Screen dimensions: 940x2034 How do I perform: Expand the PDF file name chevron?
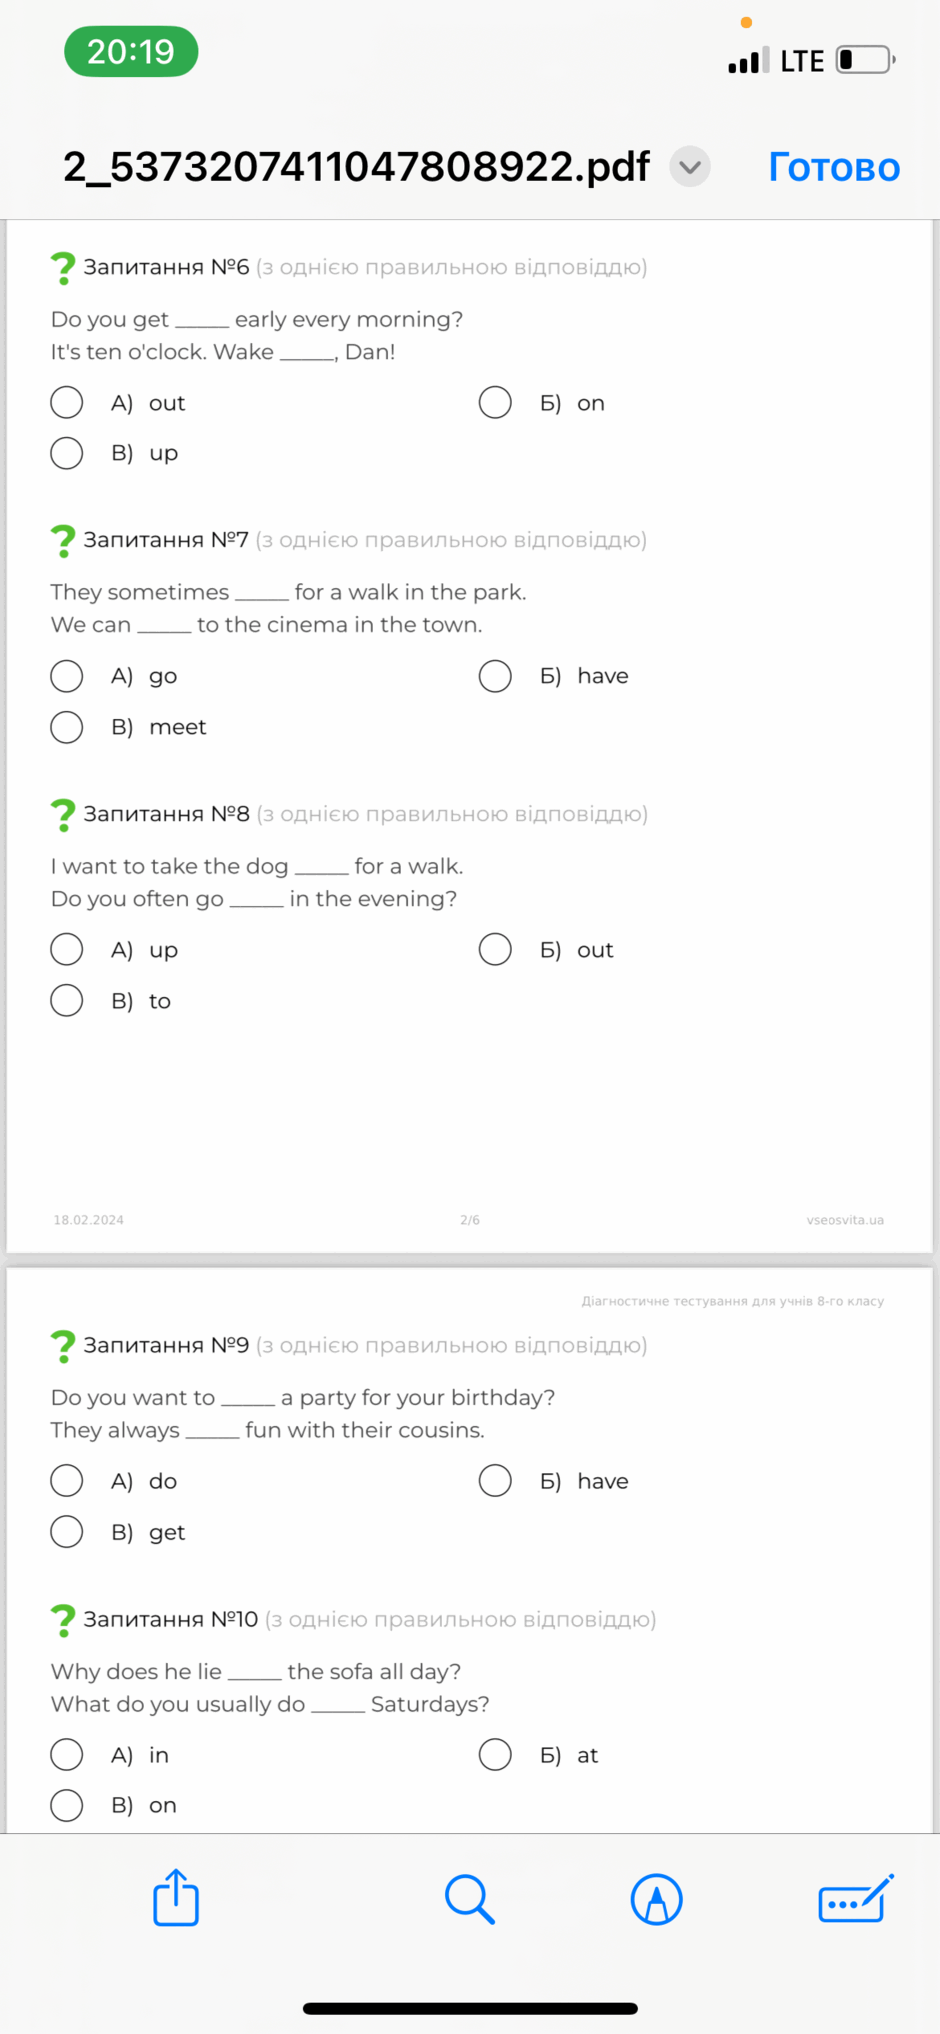690,167
